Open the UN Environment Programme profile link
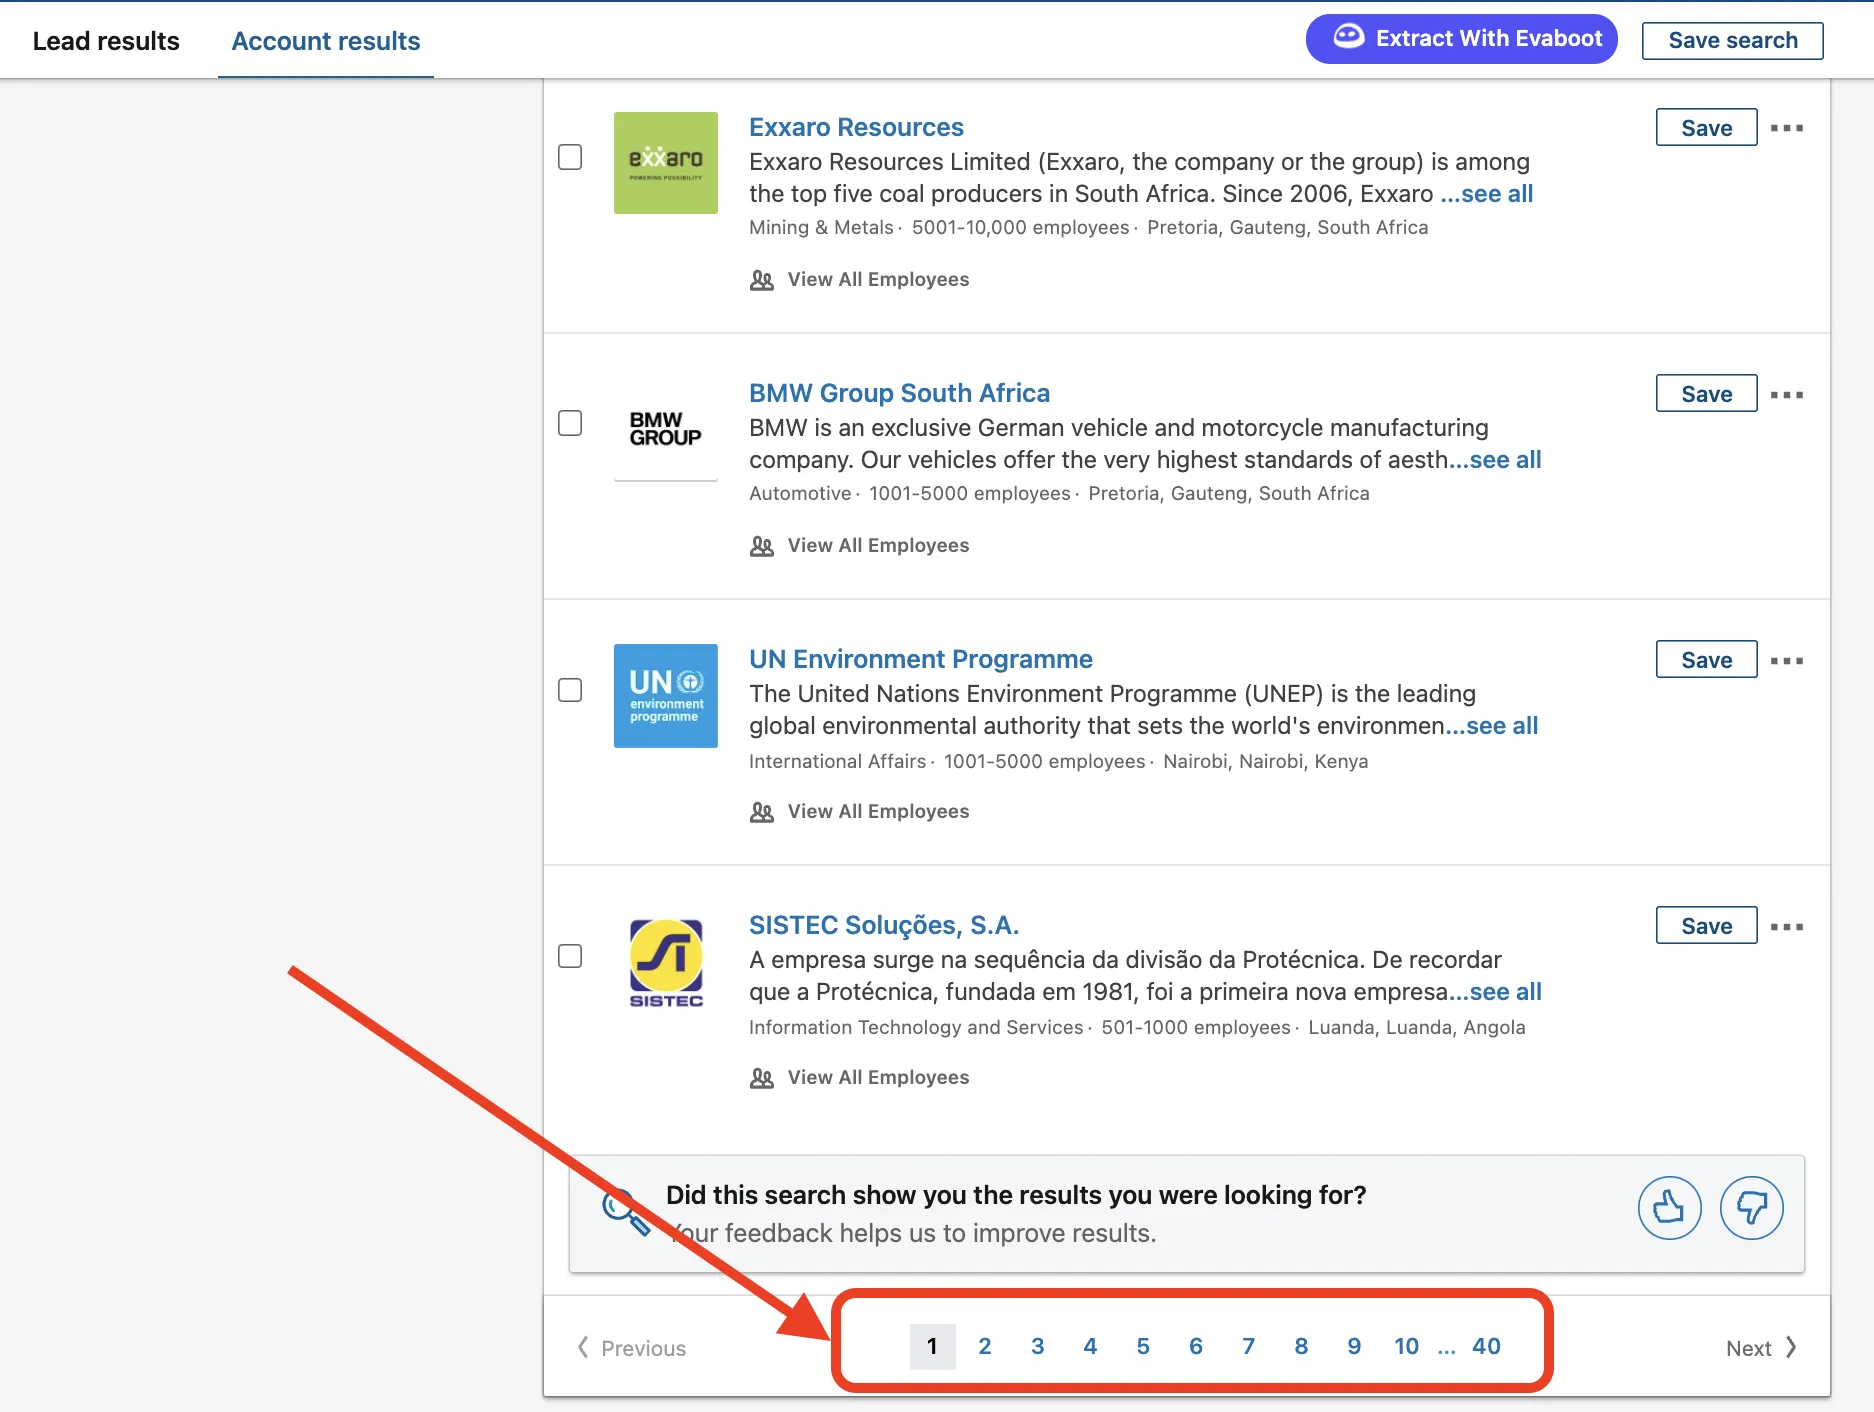The width and height of the screenshot is (1874, 1412). point(920,659)
